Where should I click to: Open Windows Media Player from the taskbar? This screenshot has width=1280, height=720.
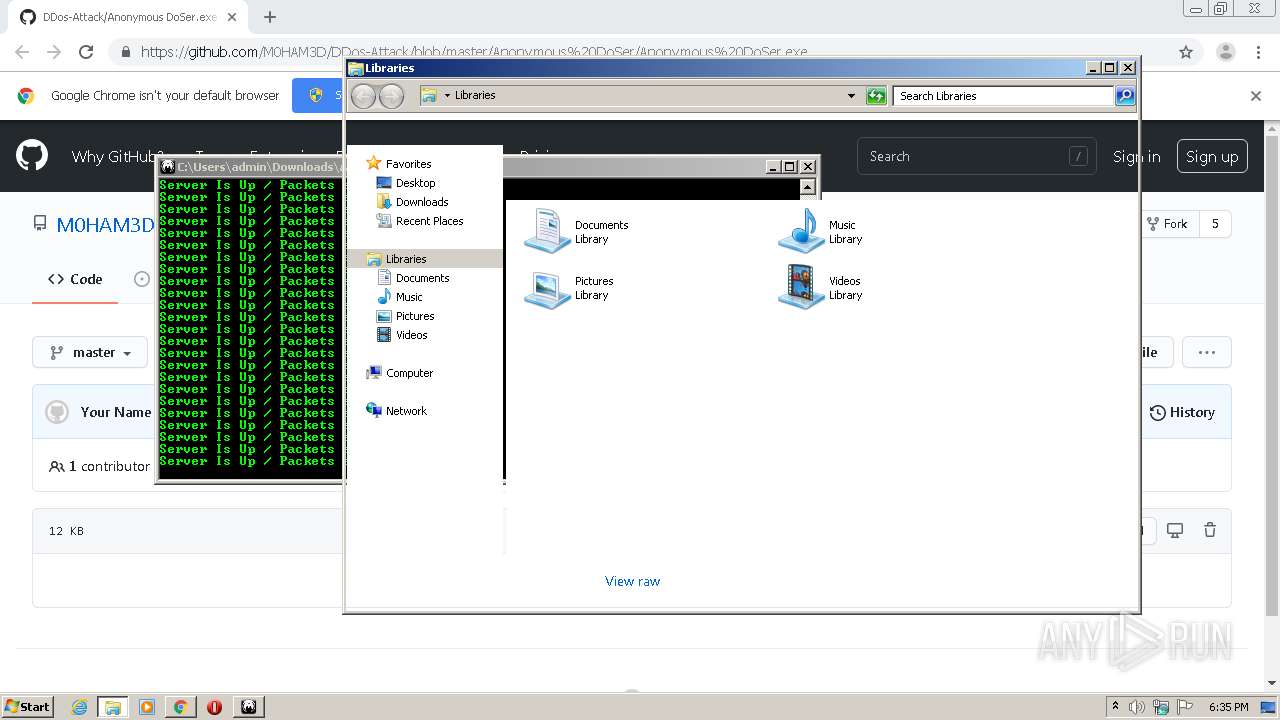[x=147, y=707]
